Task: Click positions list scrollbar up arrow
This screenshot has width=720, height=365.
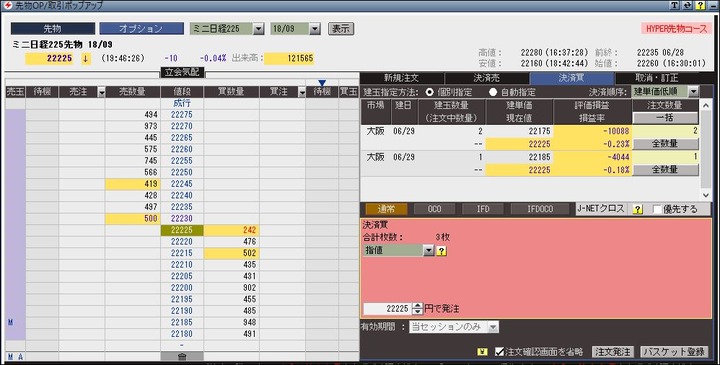Action: tap(706, 106)
